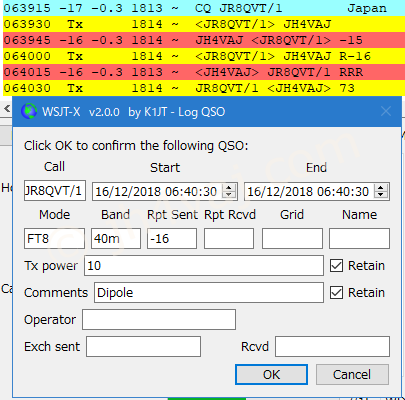Click the Rpt Sent field showing -16
The width and height of the screenshot is (405, 400).
point(172,238)
